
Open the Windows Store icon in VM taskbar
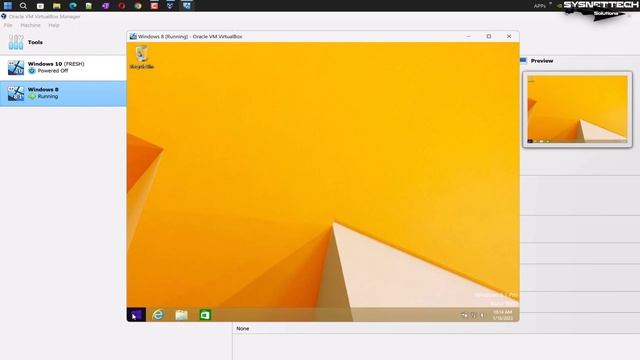(x=205, y=315)
